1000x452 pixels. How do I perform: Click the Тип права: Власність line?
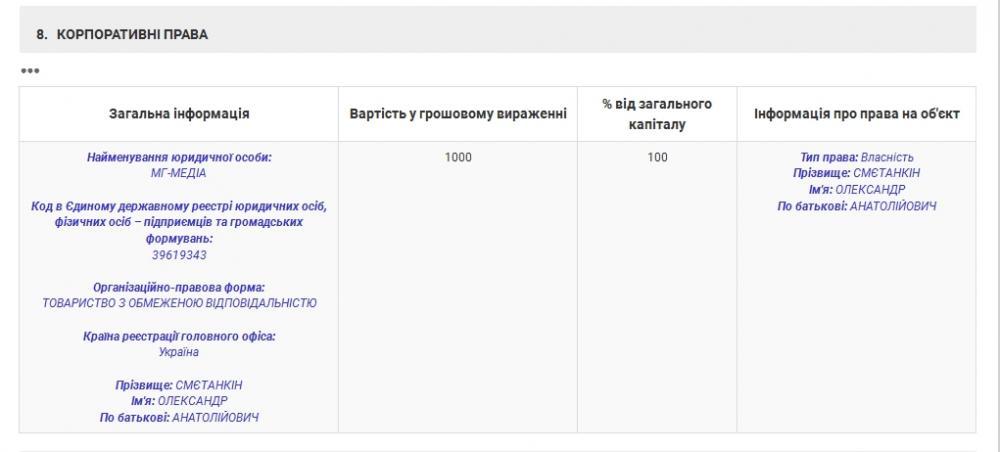pos(857,157)
